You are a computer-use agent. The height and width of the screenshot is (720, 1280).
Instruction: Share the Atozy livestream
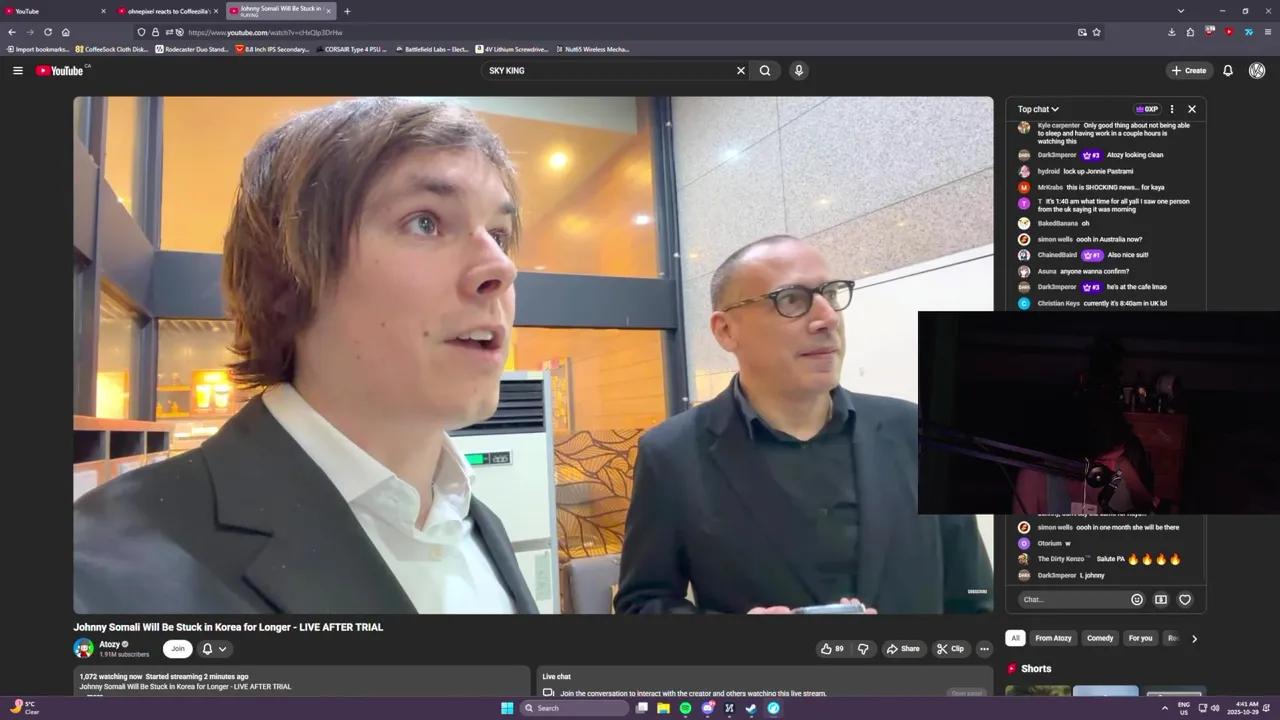pos(903,648)
